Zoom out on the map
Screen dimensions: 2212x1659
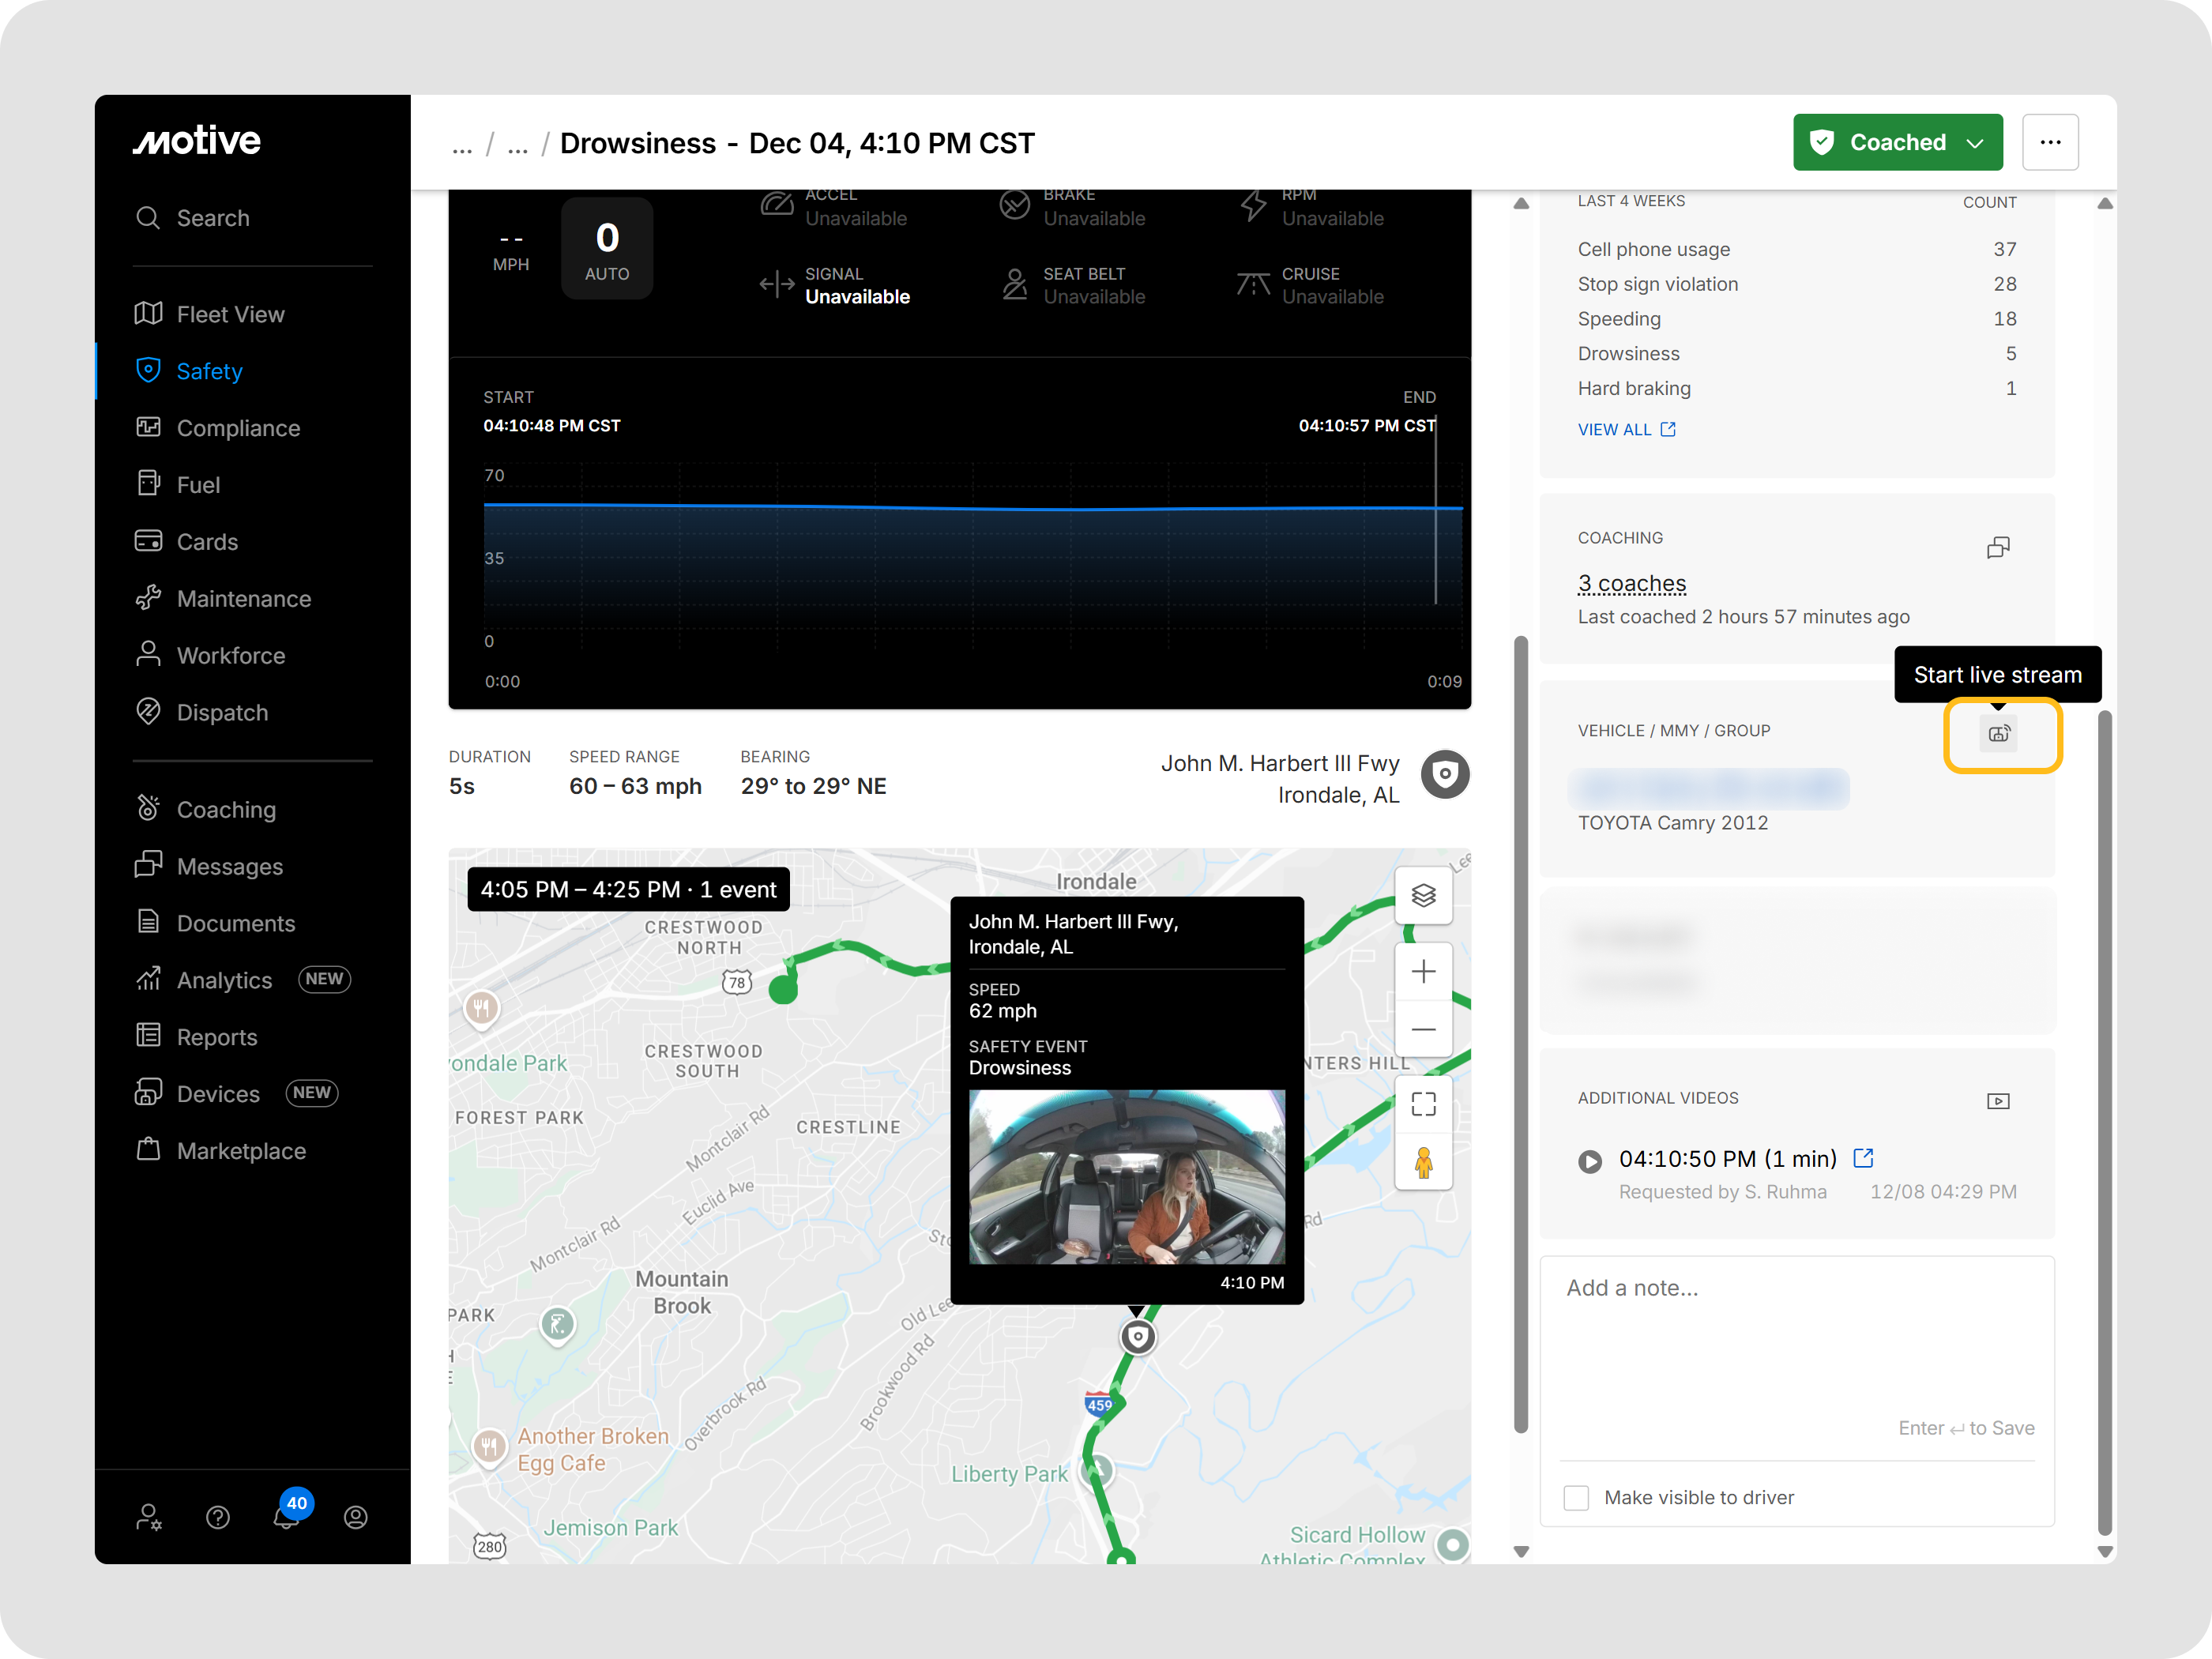pyautogui.click(x=1423, y=1028)
